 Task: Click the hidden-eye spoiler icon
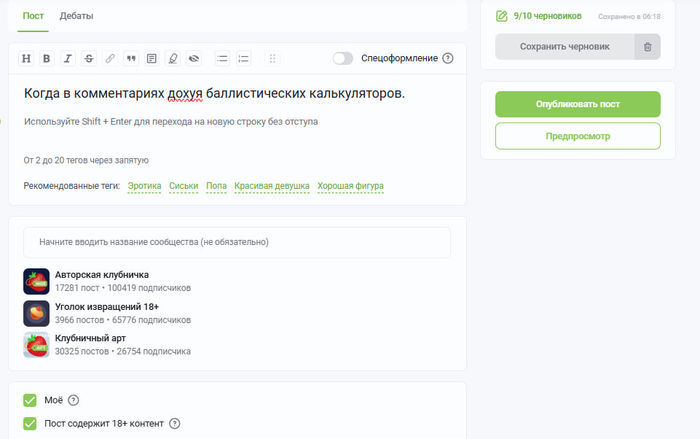(193, 58)
